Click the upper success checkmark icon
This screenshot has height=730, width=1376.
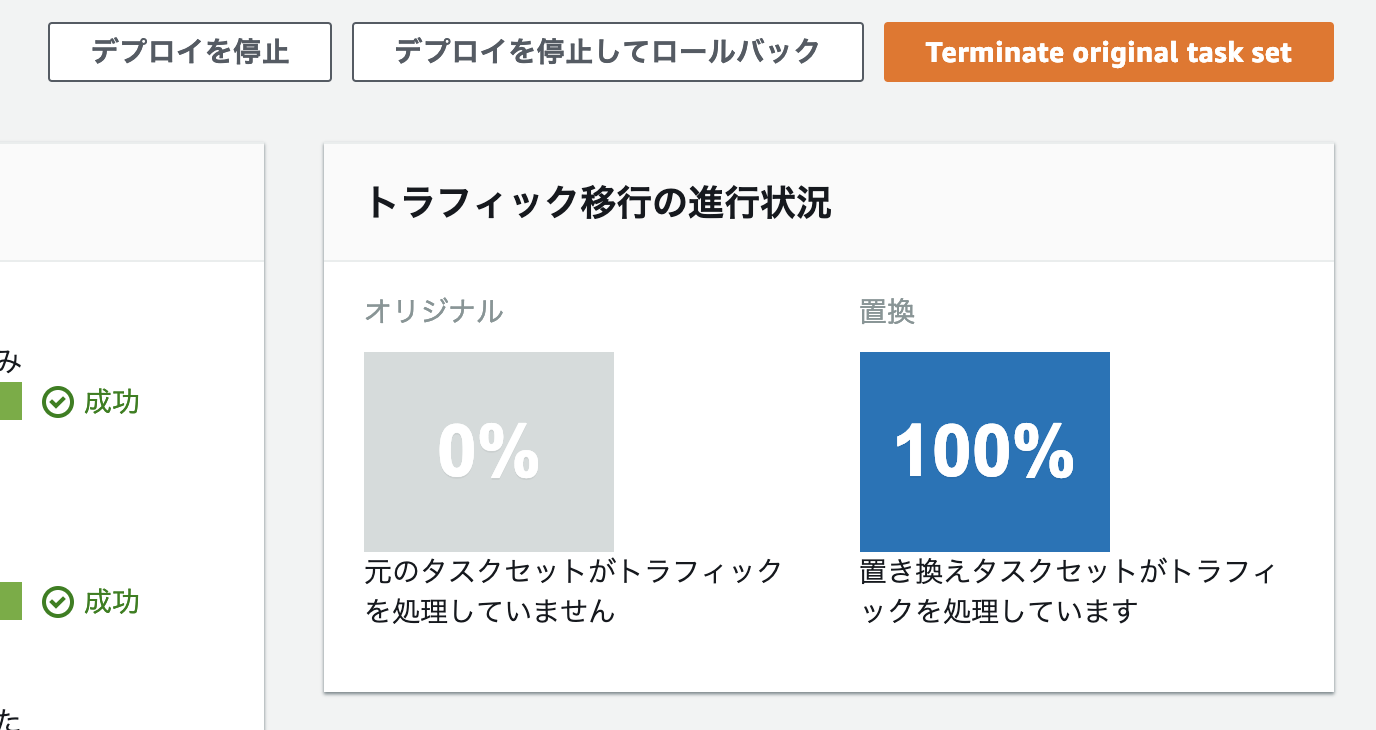coord(58,403)
